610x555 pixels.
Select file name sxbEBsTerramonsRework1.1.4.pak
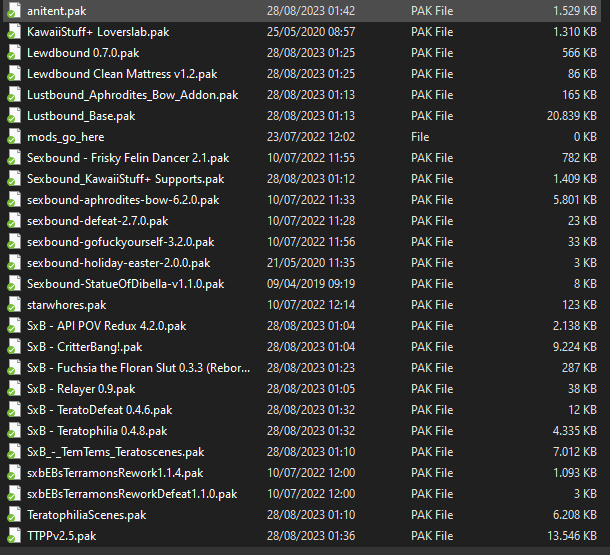point(115,473)
